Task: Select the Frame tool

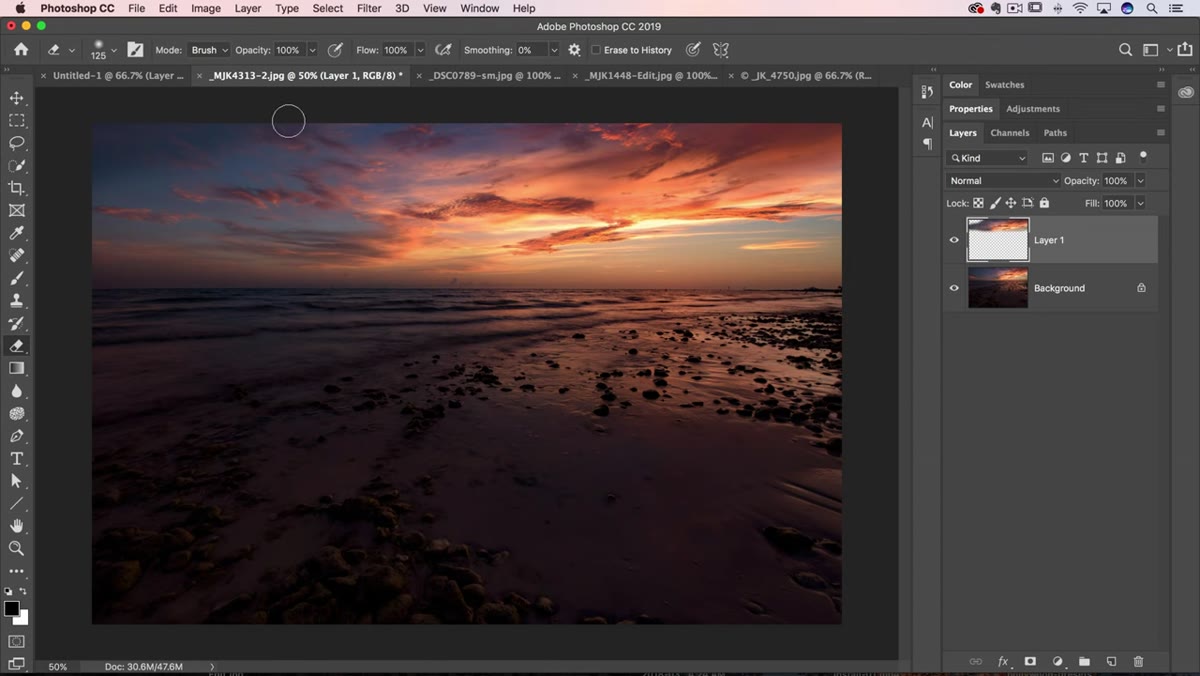Action: coord(16,211)
